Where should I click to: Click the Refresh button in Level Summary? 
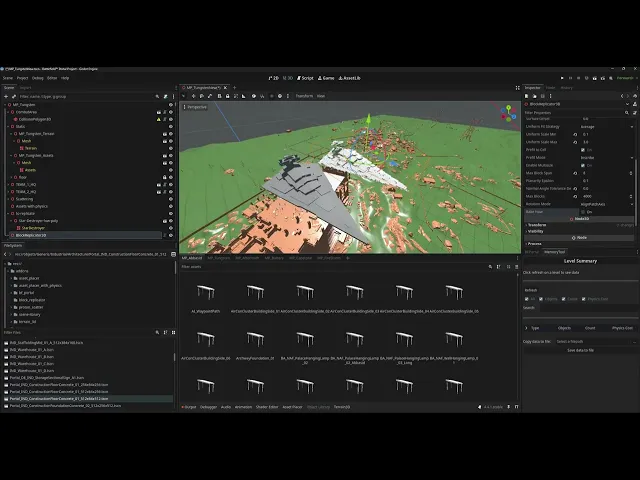[531, 290]
